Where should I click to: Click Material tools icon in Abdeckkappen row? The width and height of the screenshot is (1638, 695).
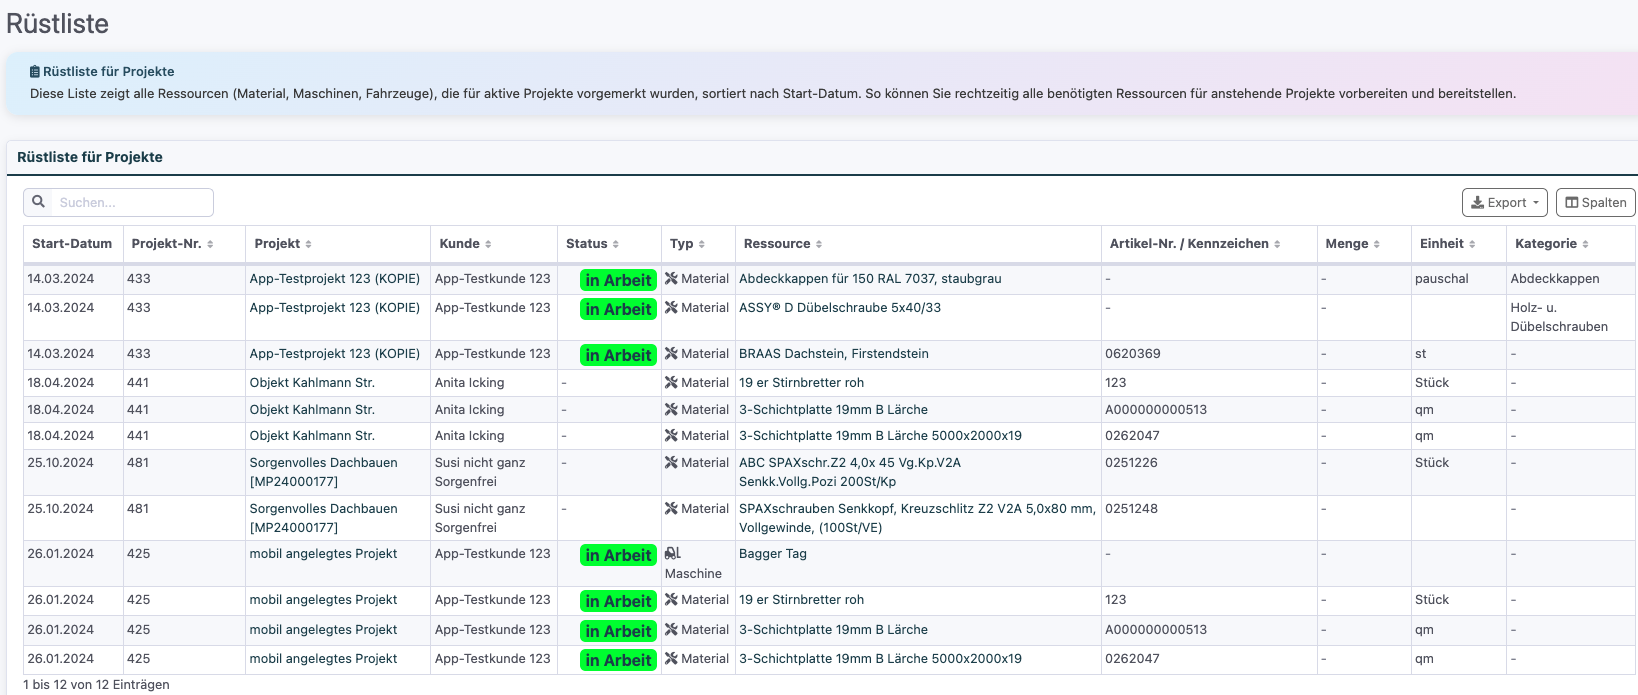[x=671, y=279]
